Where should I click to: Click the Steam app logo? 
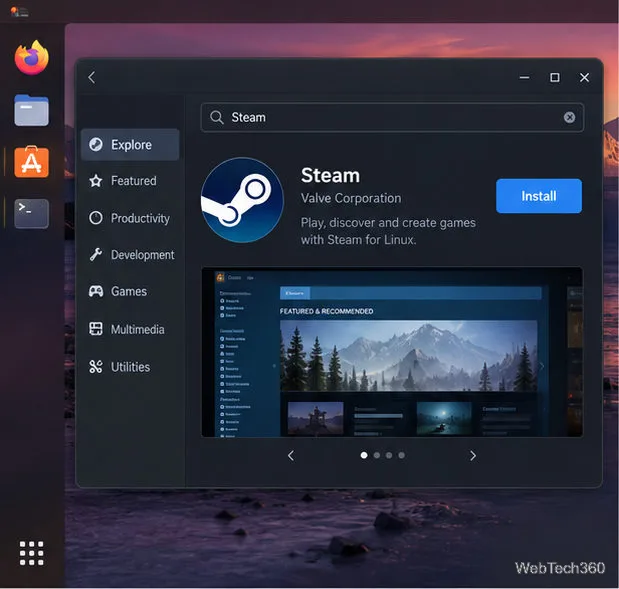tap(242, 200)
